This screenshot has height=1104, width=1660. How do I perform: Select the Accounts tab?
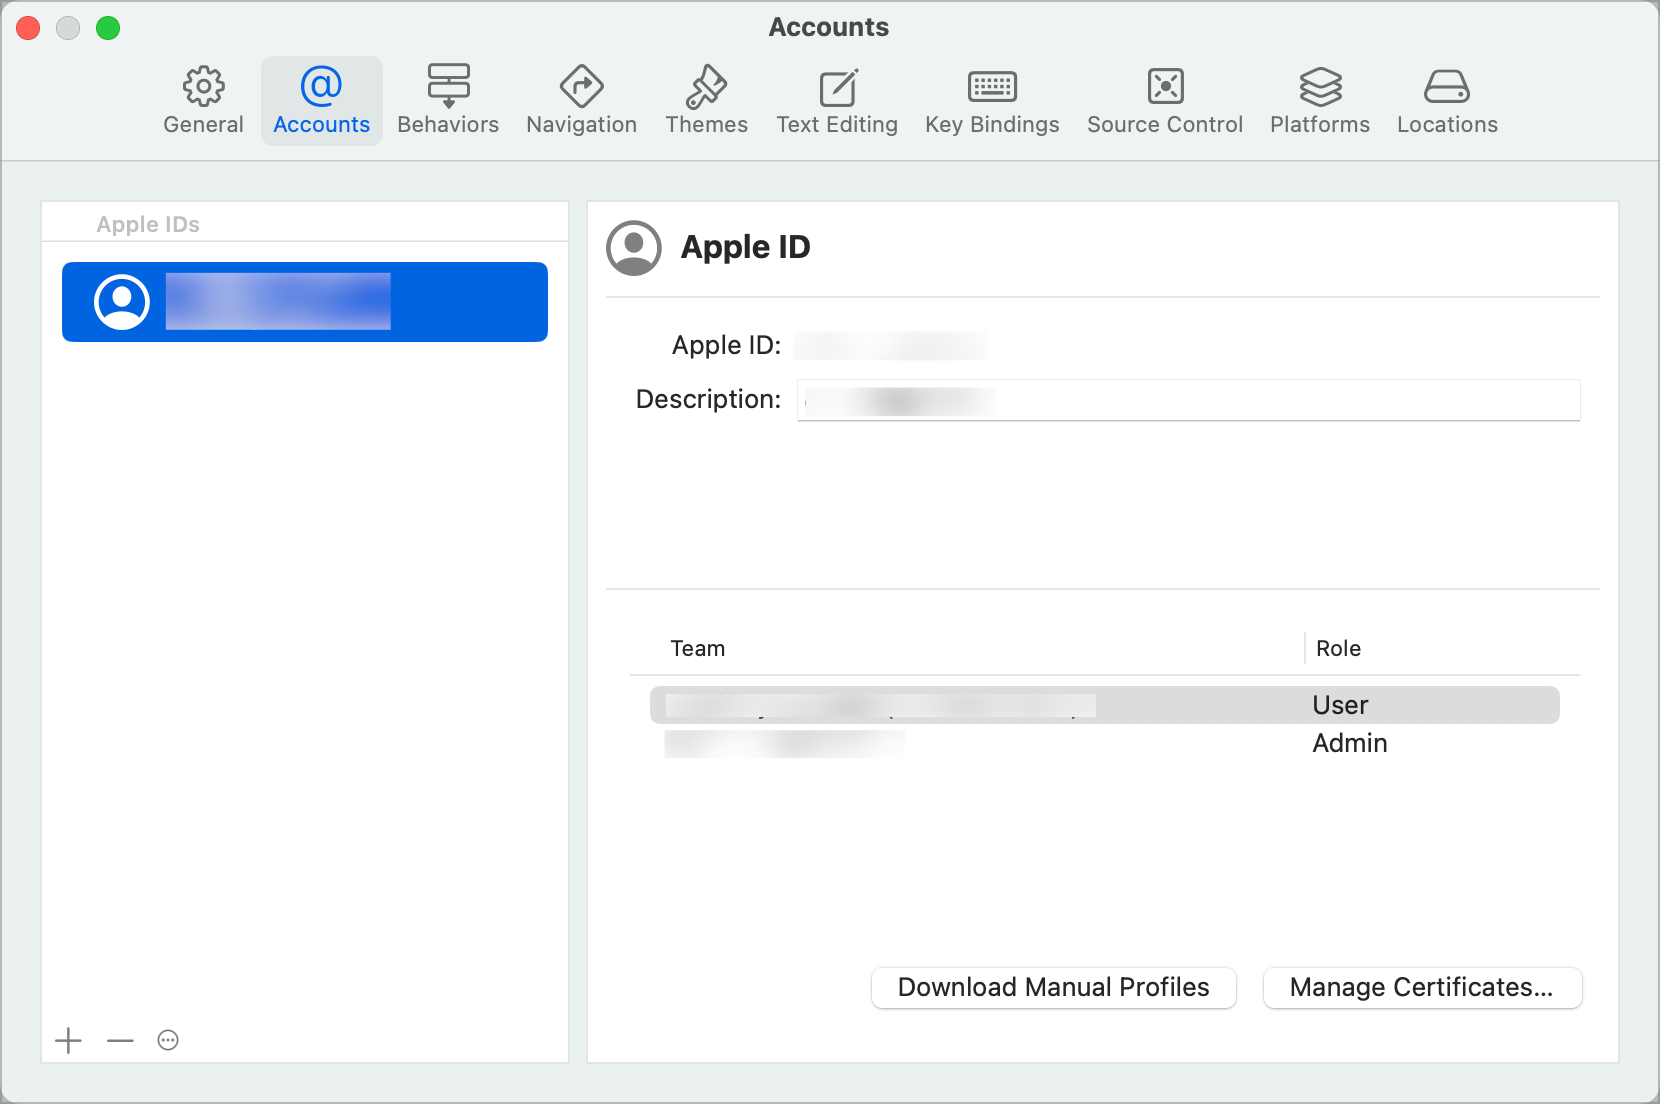coord(321,101)
